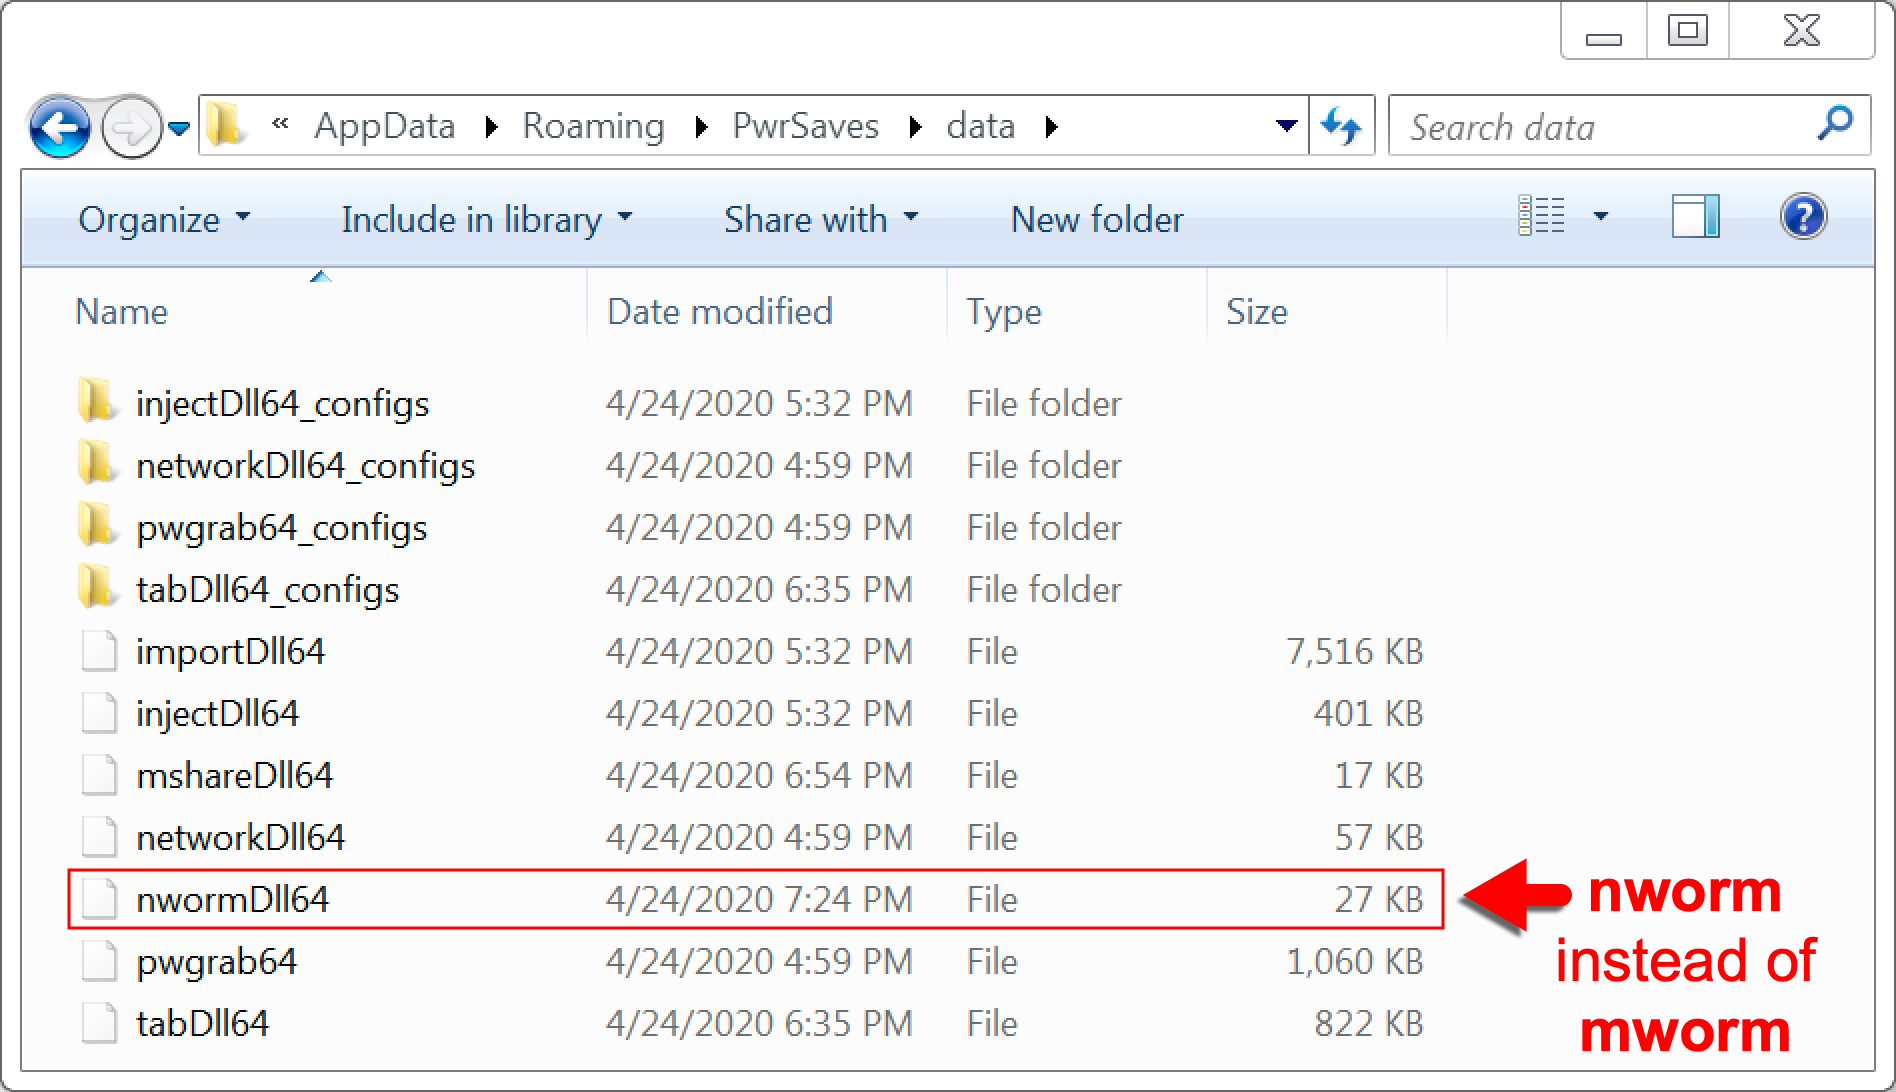
Task: Open the arrow after AppData breadcrumb
Action: 491,127
